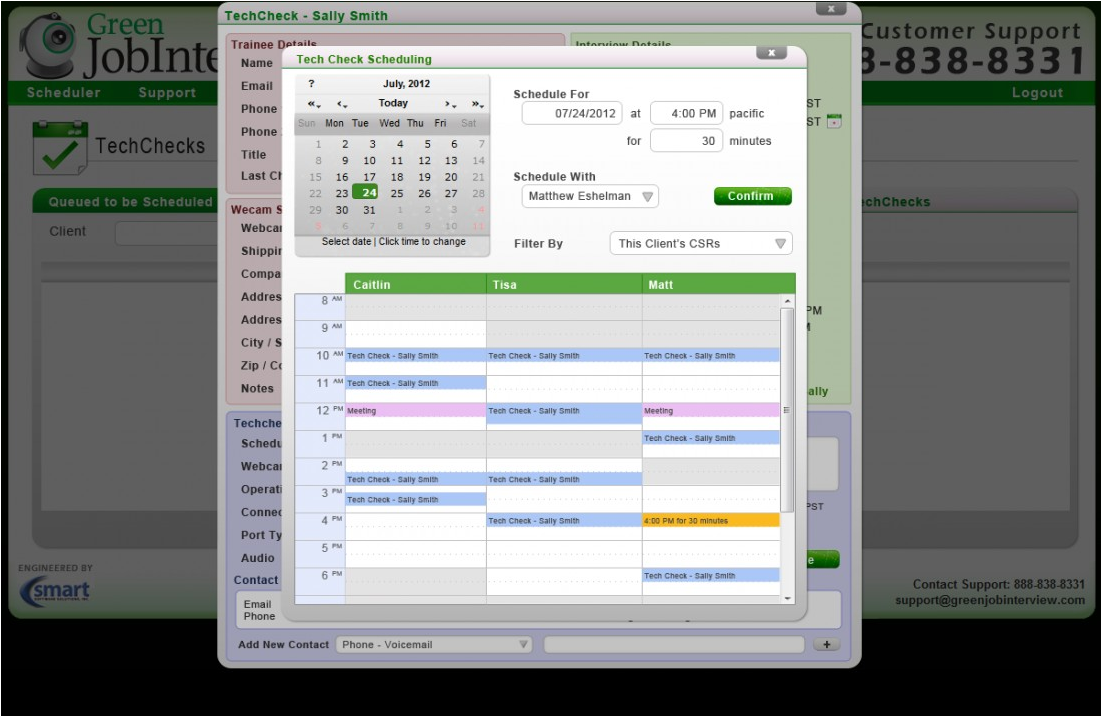Image resolution: width=1103 pixels, height=718 pixels.
Task: Select July 17 in the calendar
Action: 369,177
